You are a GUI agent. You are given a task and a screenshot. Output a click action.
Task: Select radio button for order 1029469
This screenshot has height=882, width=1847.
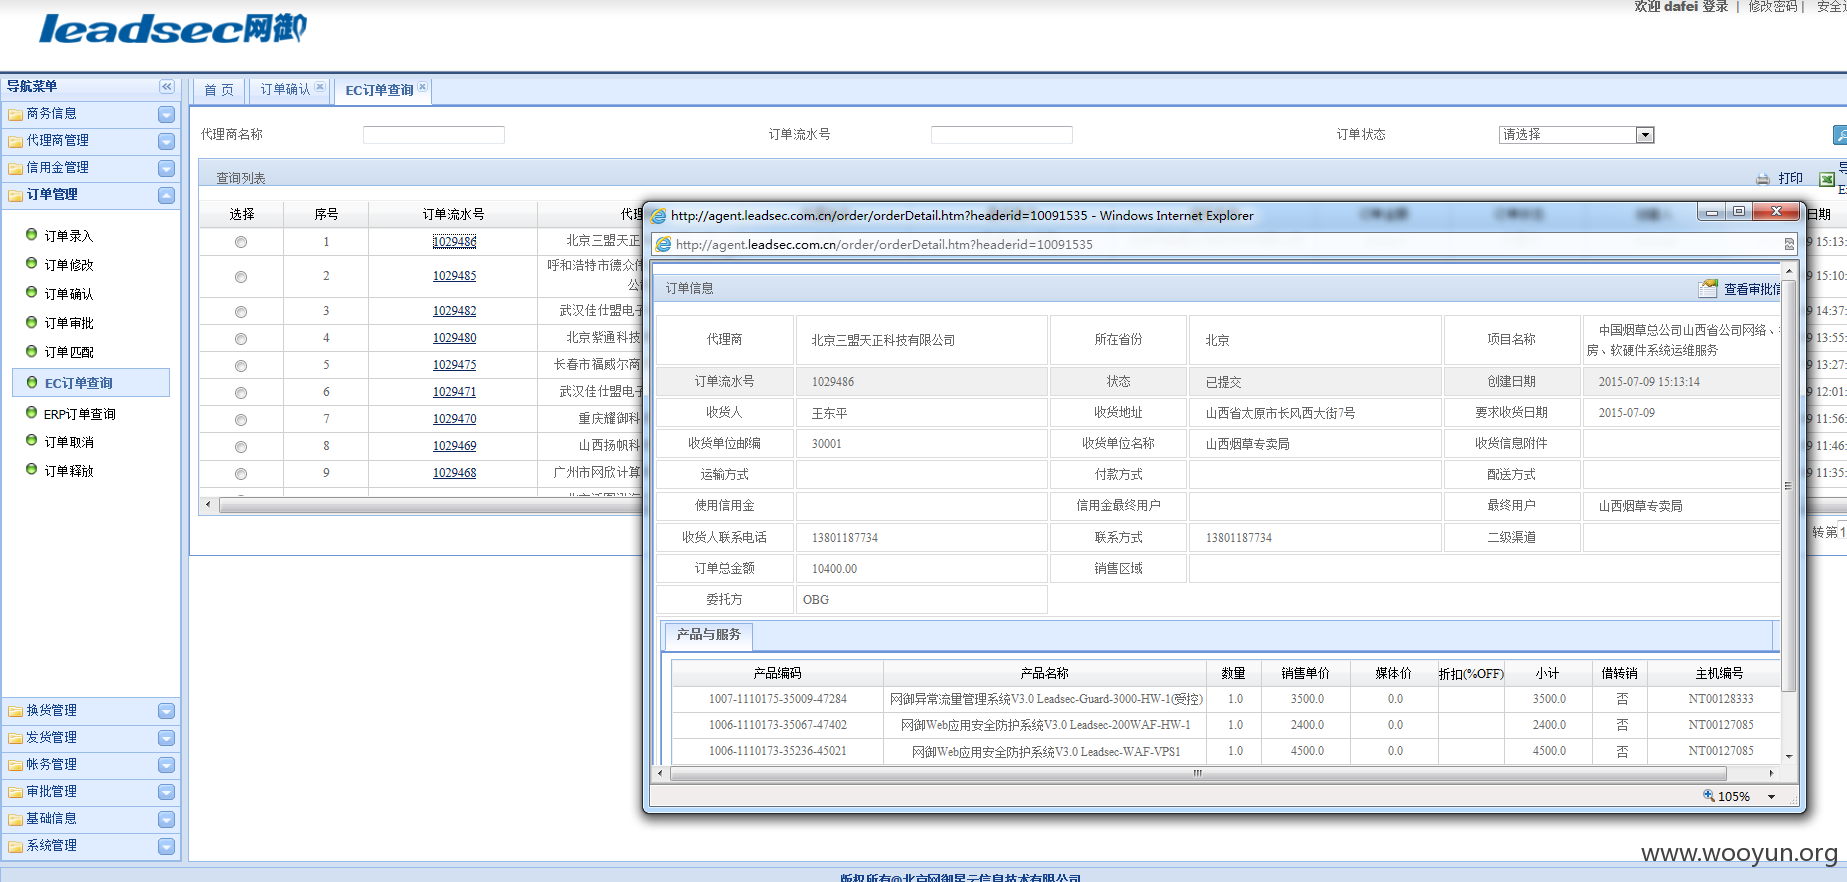pos(241,447)
